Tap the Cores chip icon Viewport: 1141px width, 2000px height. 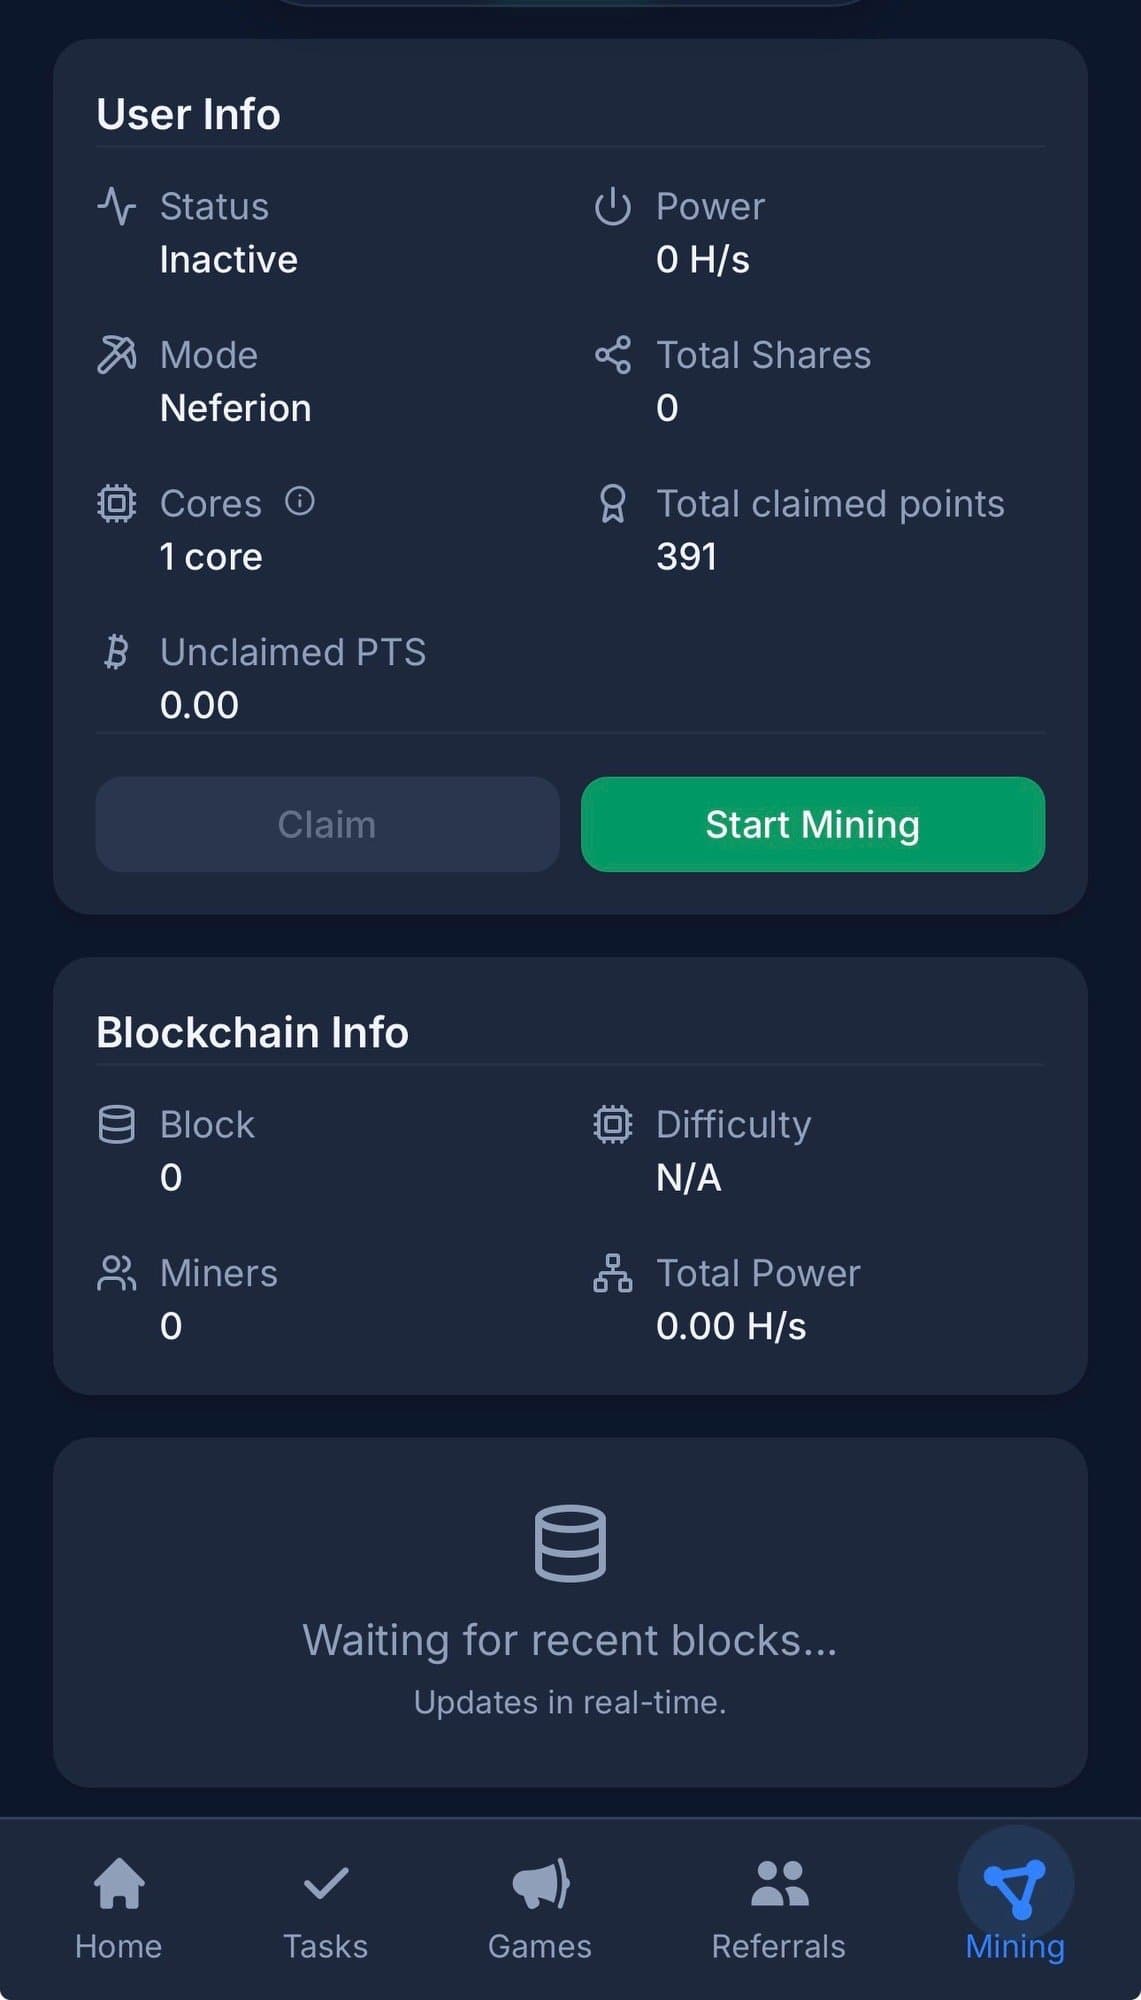(117, 503)
